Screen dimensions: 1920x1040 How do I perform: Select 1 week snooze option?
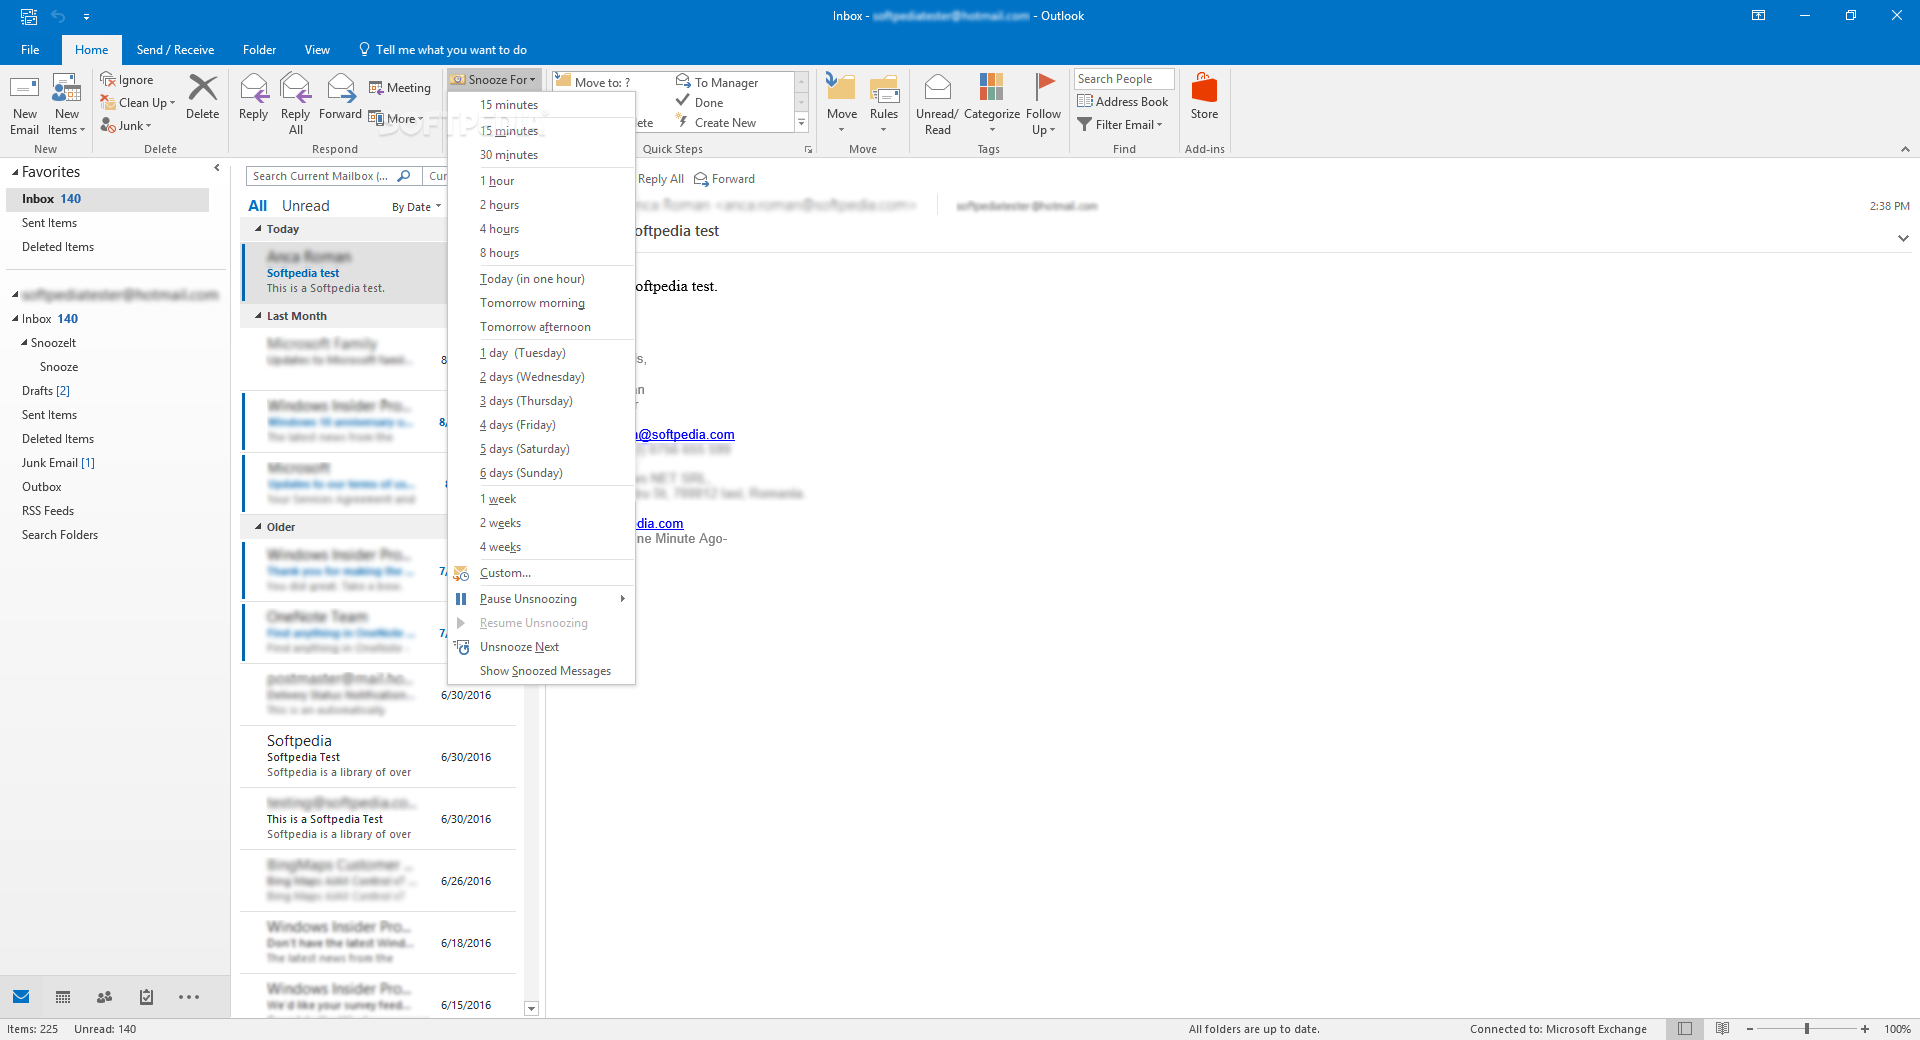[541, 499]
